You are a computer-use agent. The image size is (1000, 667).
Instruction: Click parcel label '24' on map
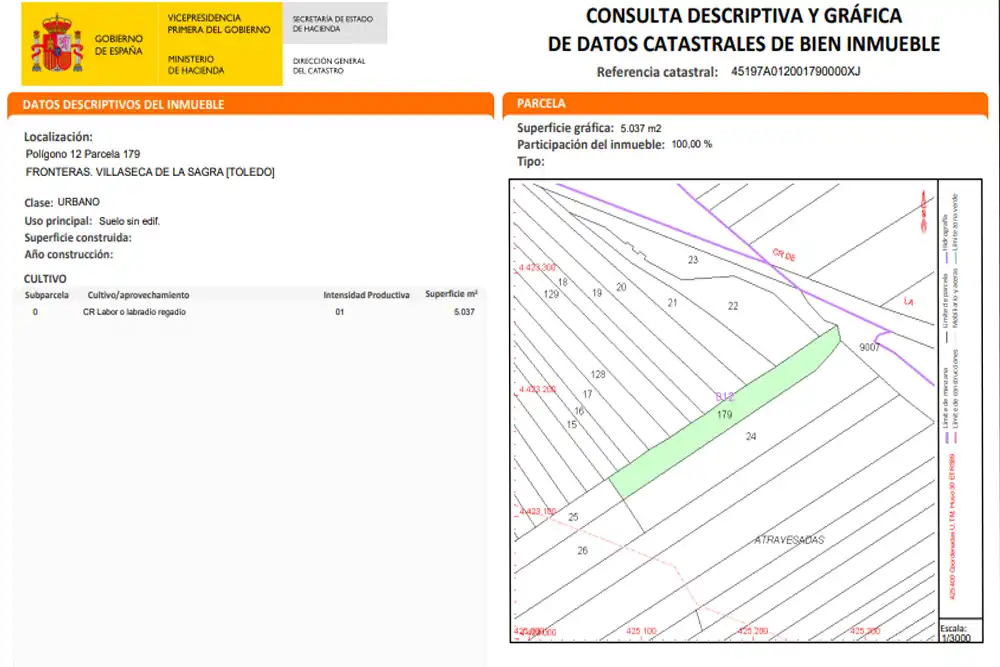click(751, 437)
